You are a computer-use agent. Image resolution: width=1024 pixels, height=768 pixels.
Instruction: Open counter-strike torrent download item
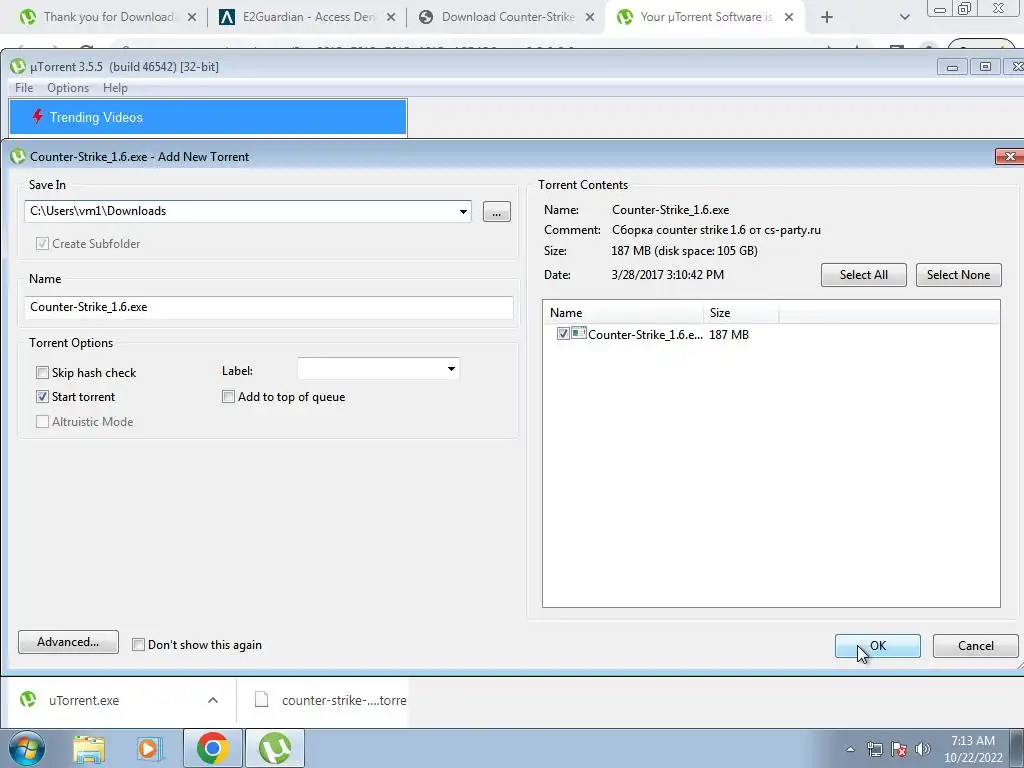tap(330, 700)
